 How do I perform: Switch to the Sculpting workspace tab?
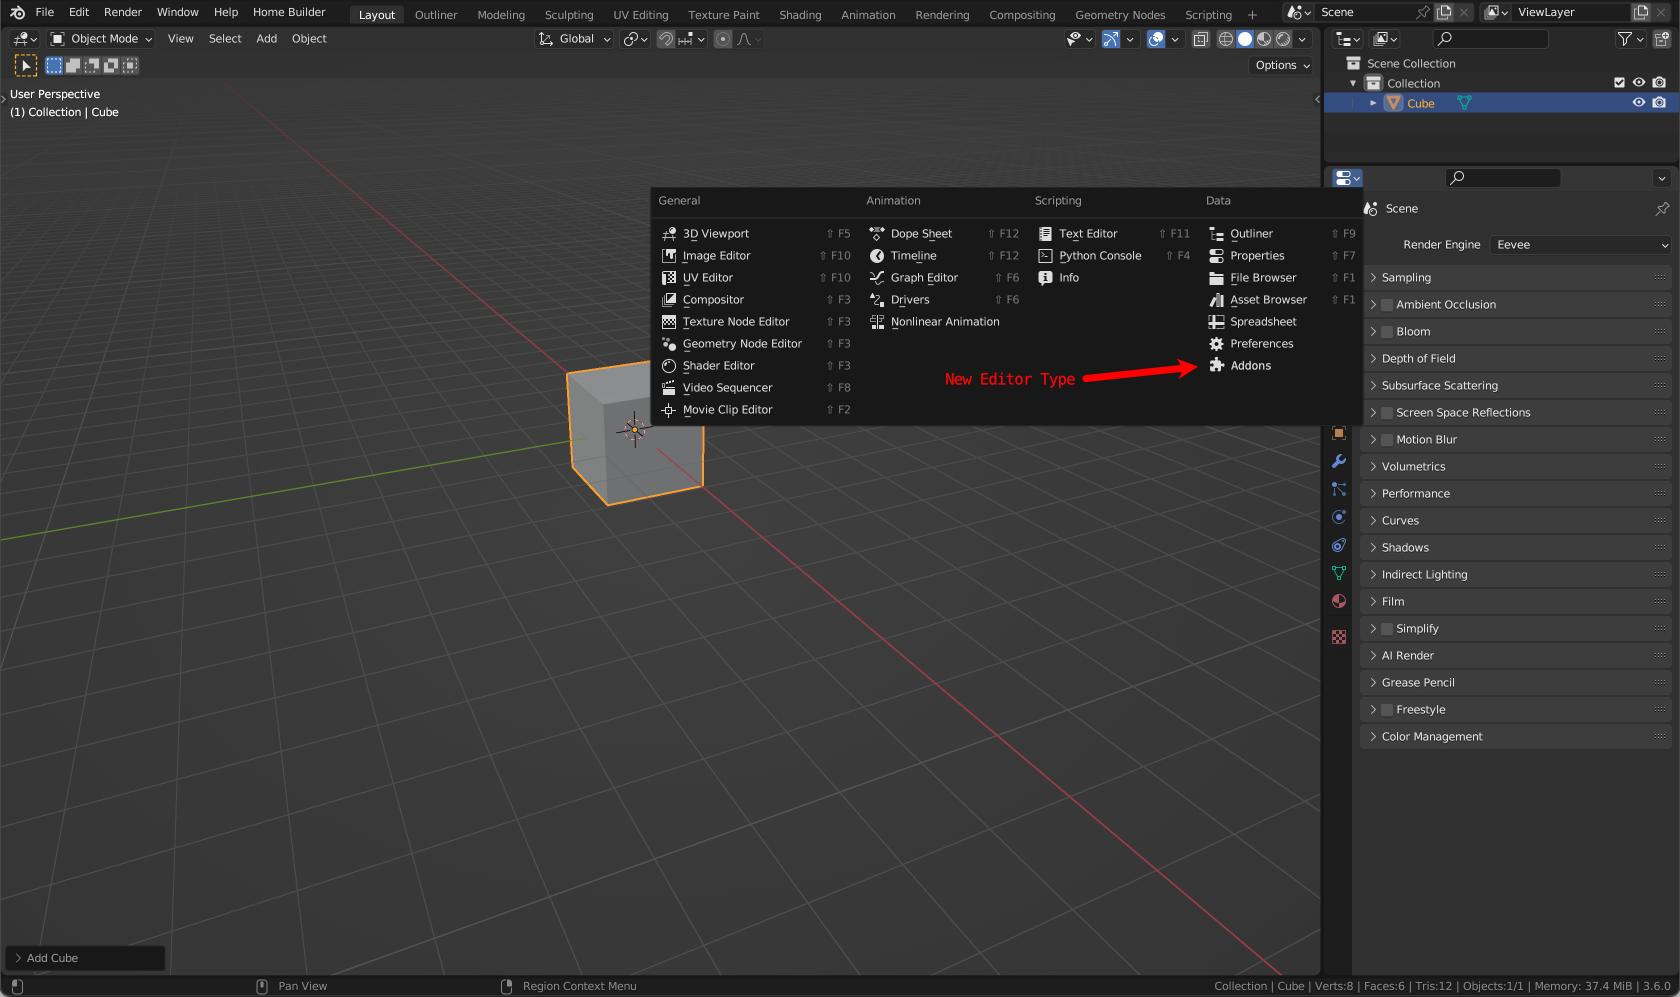(569, 15)
